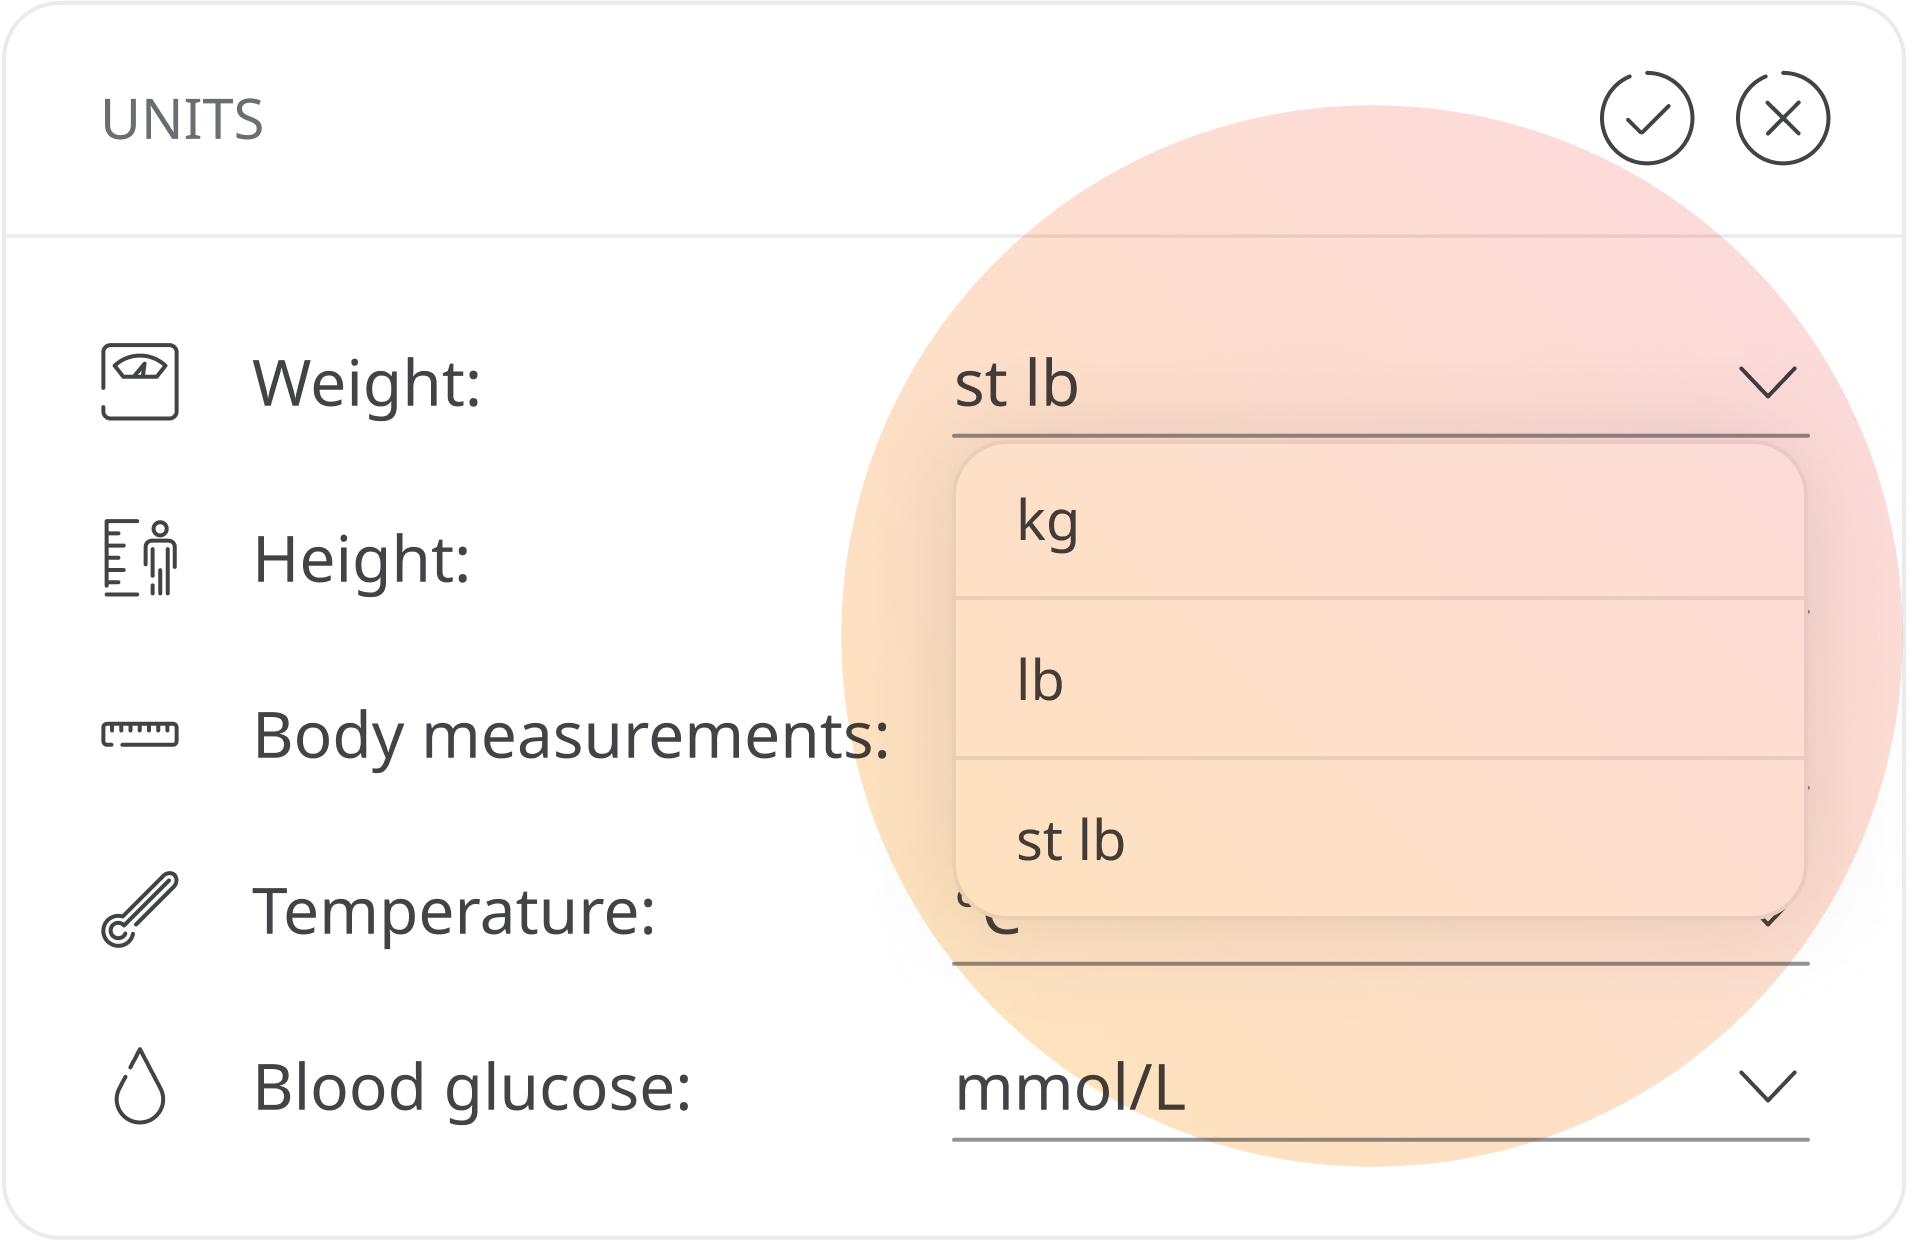1922x1240 pixels.
Task: Click the mmol/L blood glucose value
Action: pyautogui.click(x=1070, y=1088)
